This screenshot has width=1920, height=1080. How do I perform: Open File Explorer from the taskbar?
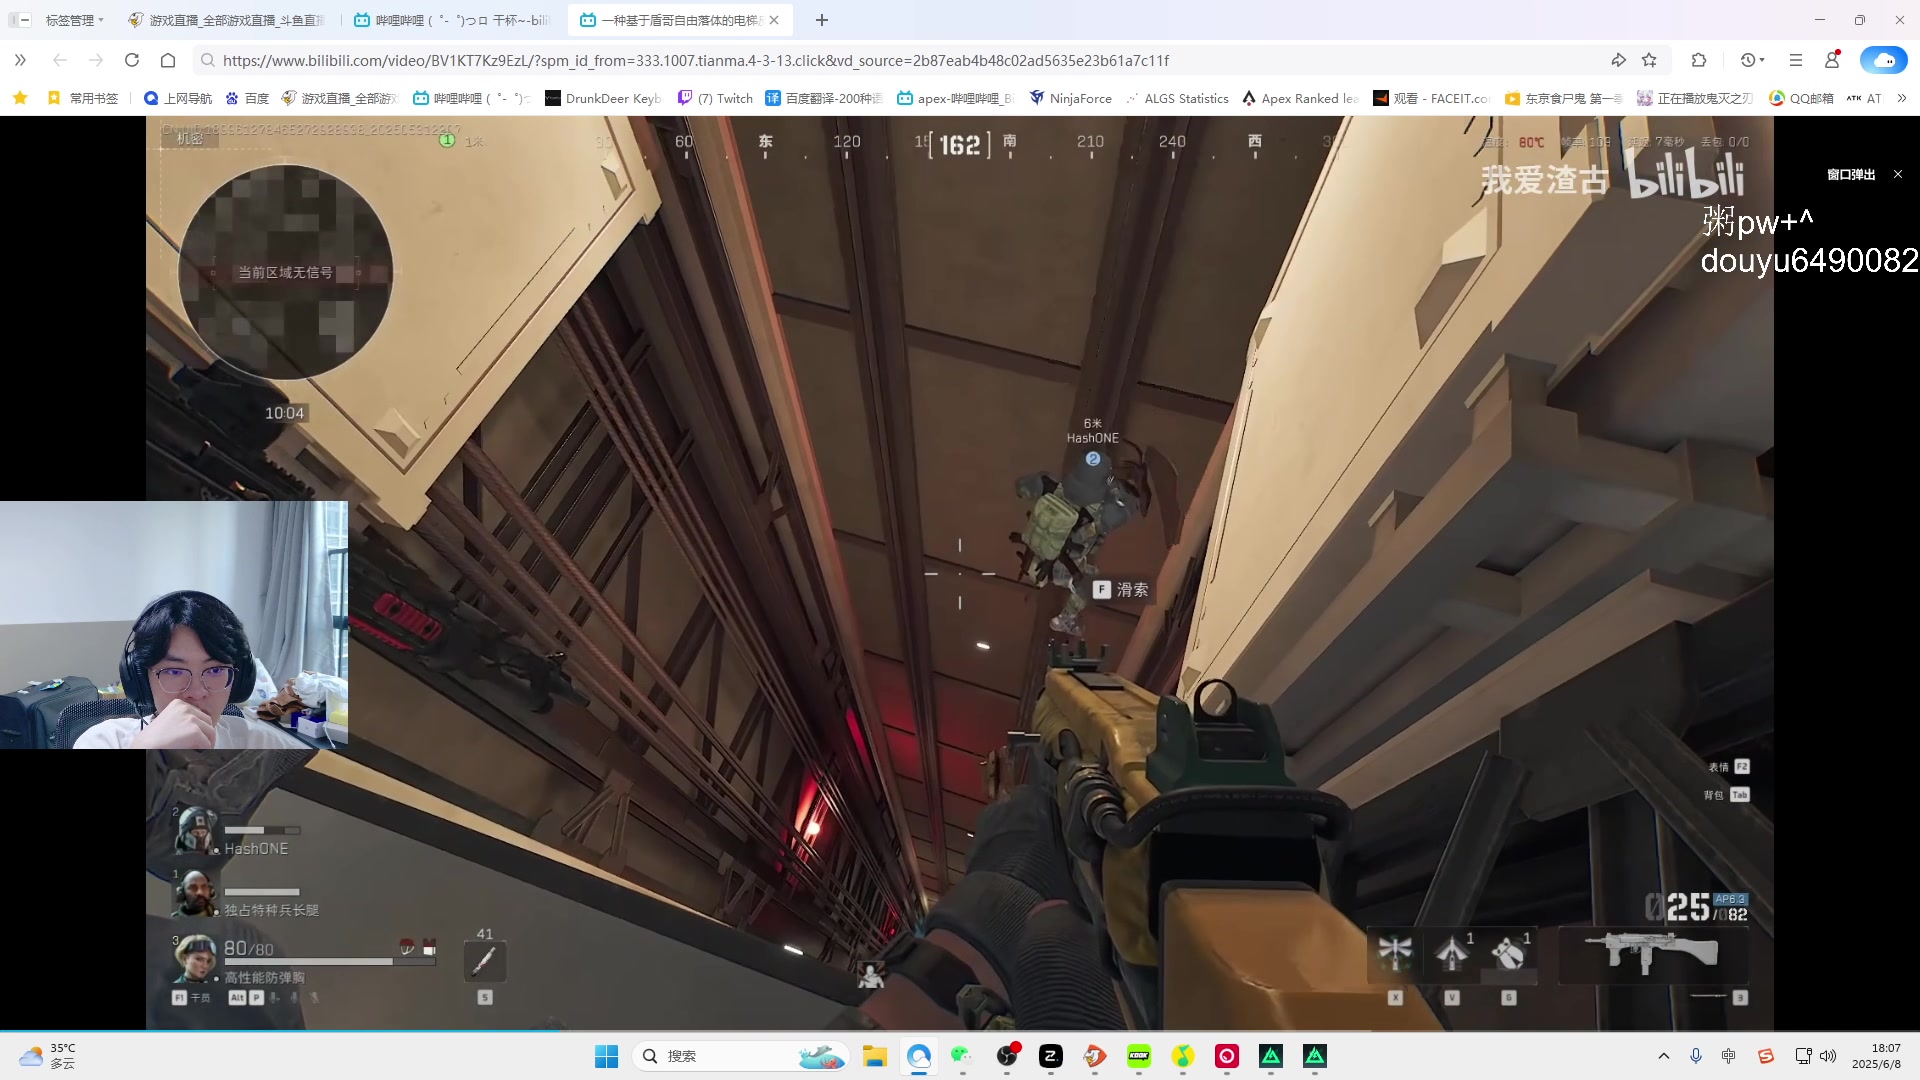875,1056
